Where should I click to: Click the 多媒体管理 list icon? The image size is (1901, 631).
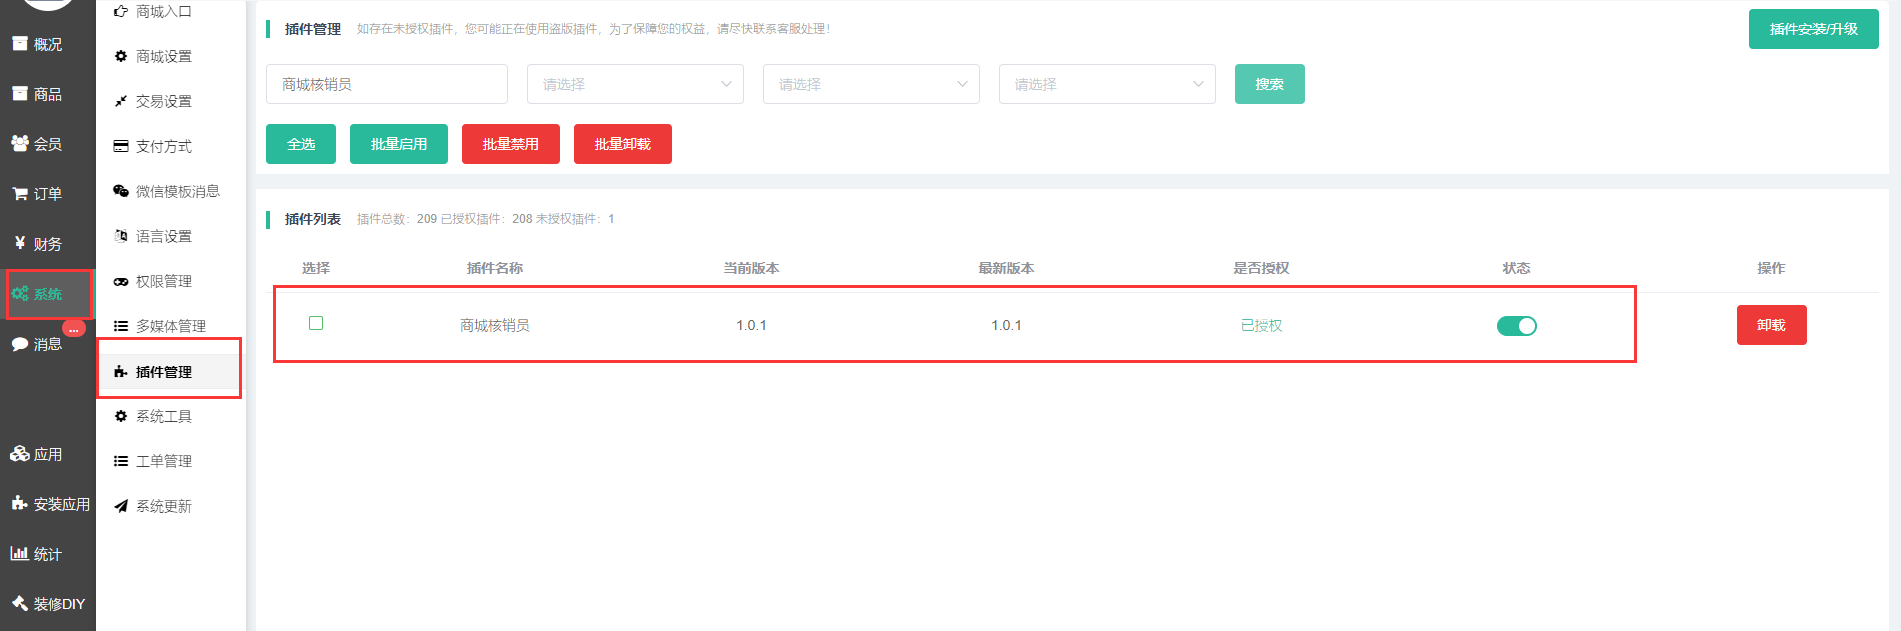(x=121, y=326)
